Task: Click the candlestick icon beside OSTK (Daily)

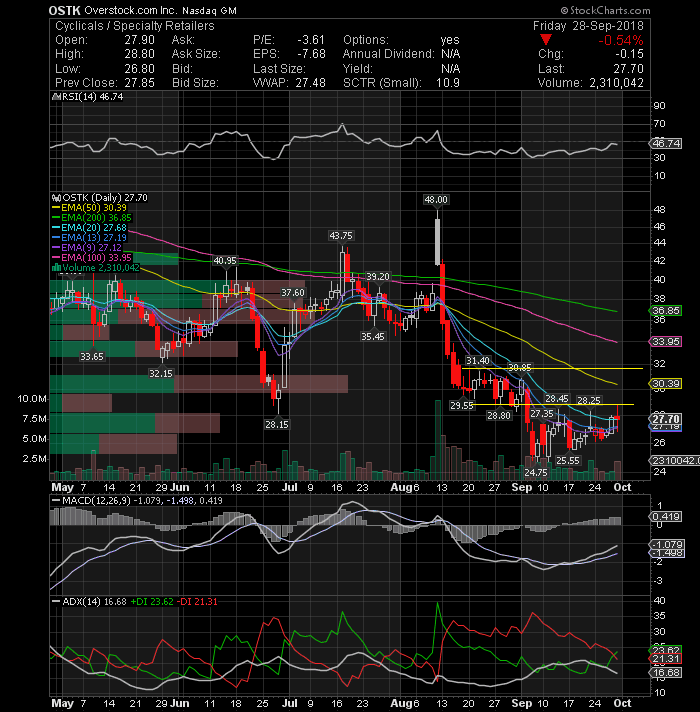Action: click(x=56, y=198)
